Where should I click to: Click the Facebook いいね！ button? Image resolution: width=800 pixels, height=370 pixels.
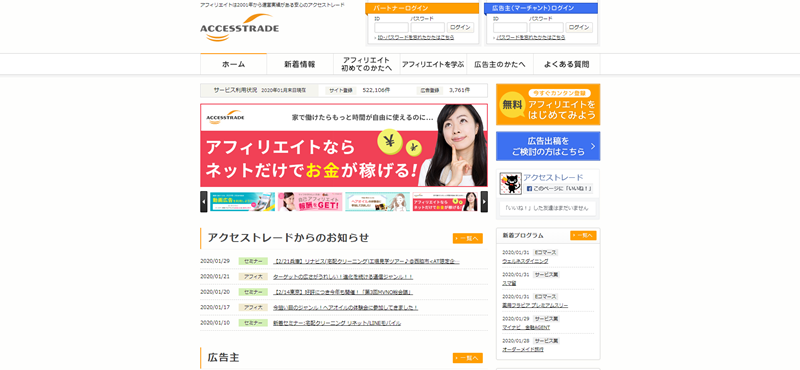(x=559, y=188)
